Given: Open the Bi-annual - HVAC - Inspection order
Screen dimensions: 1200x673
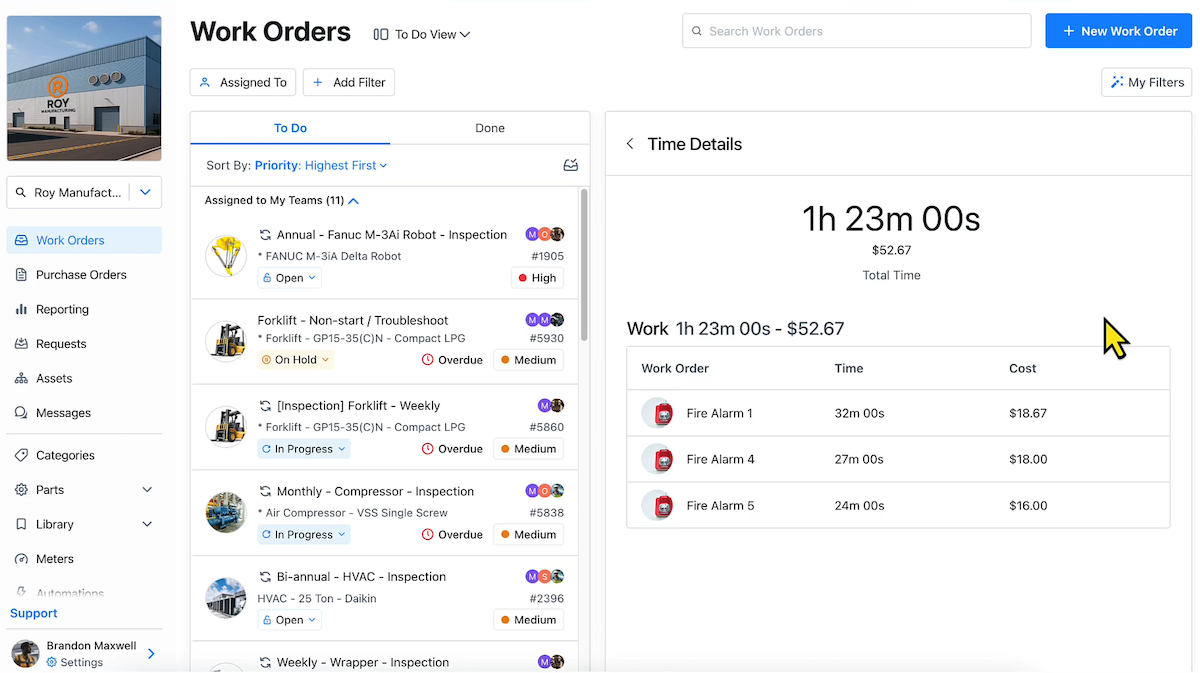Looking at the screenshot, I should [x=361, y=577].
